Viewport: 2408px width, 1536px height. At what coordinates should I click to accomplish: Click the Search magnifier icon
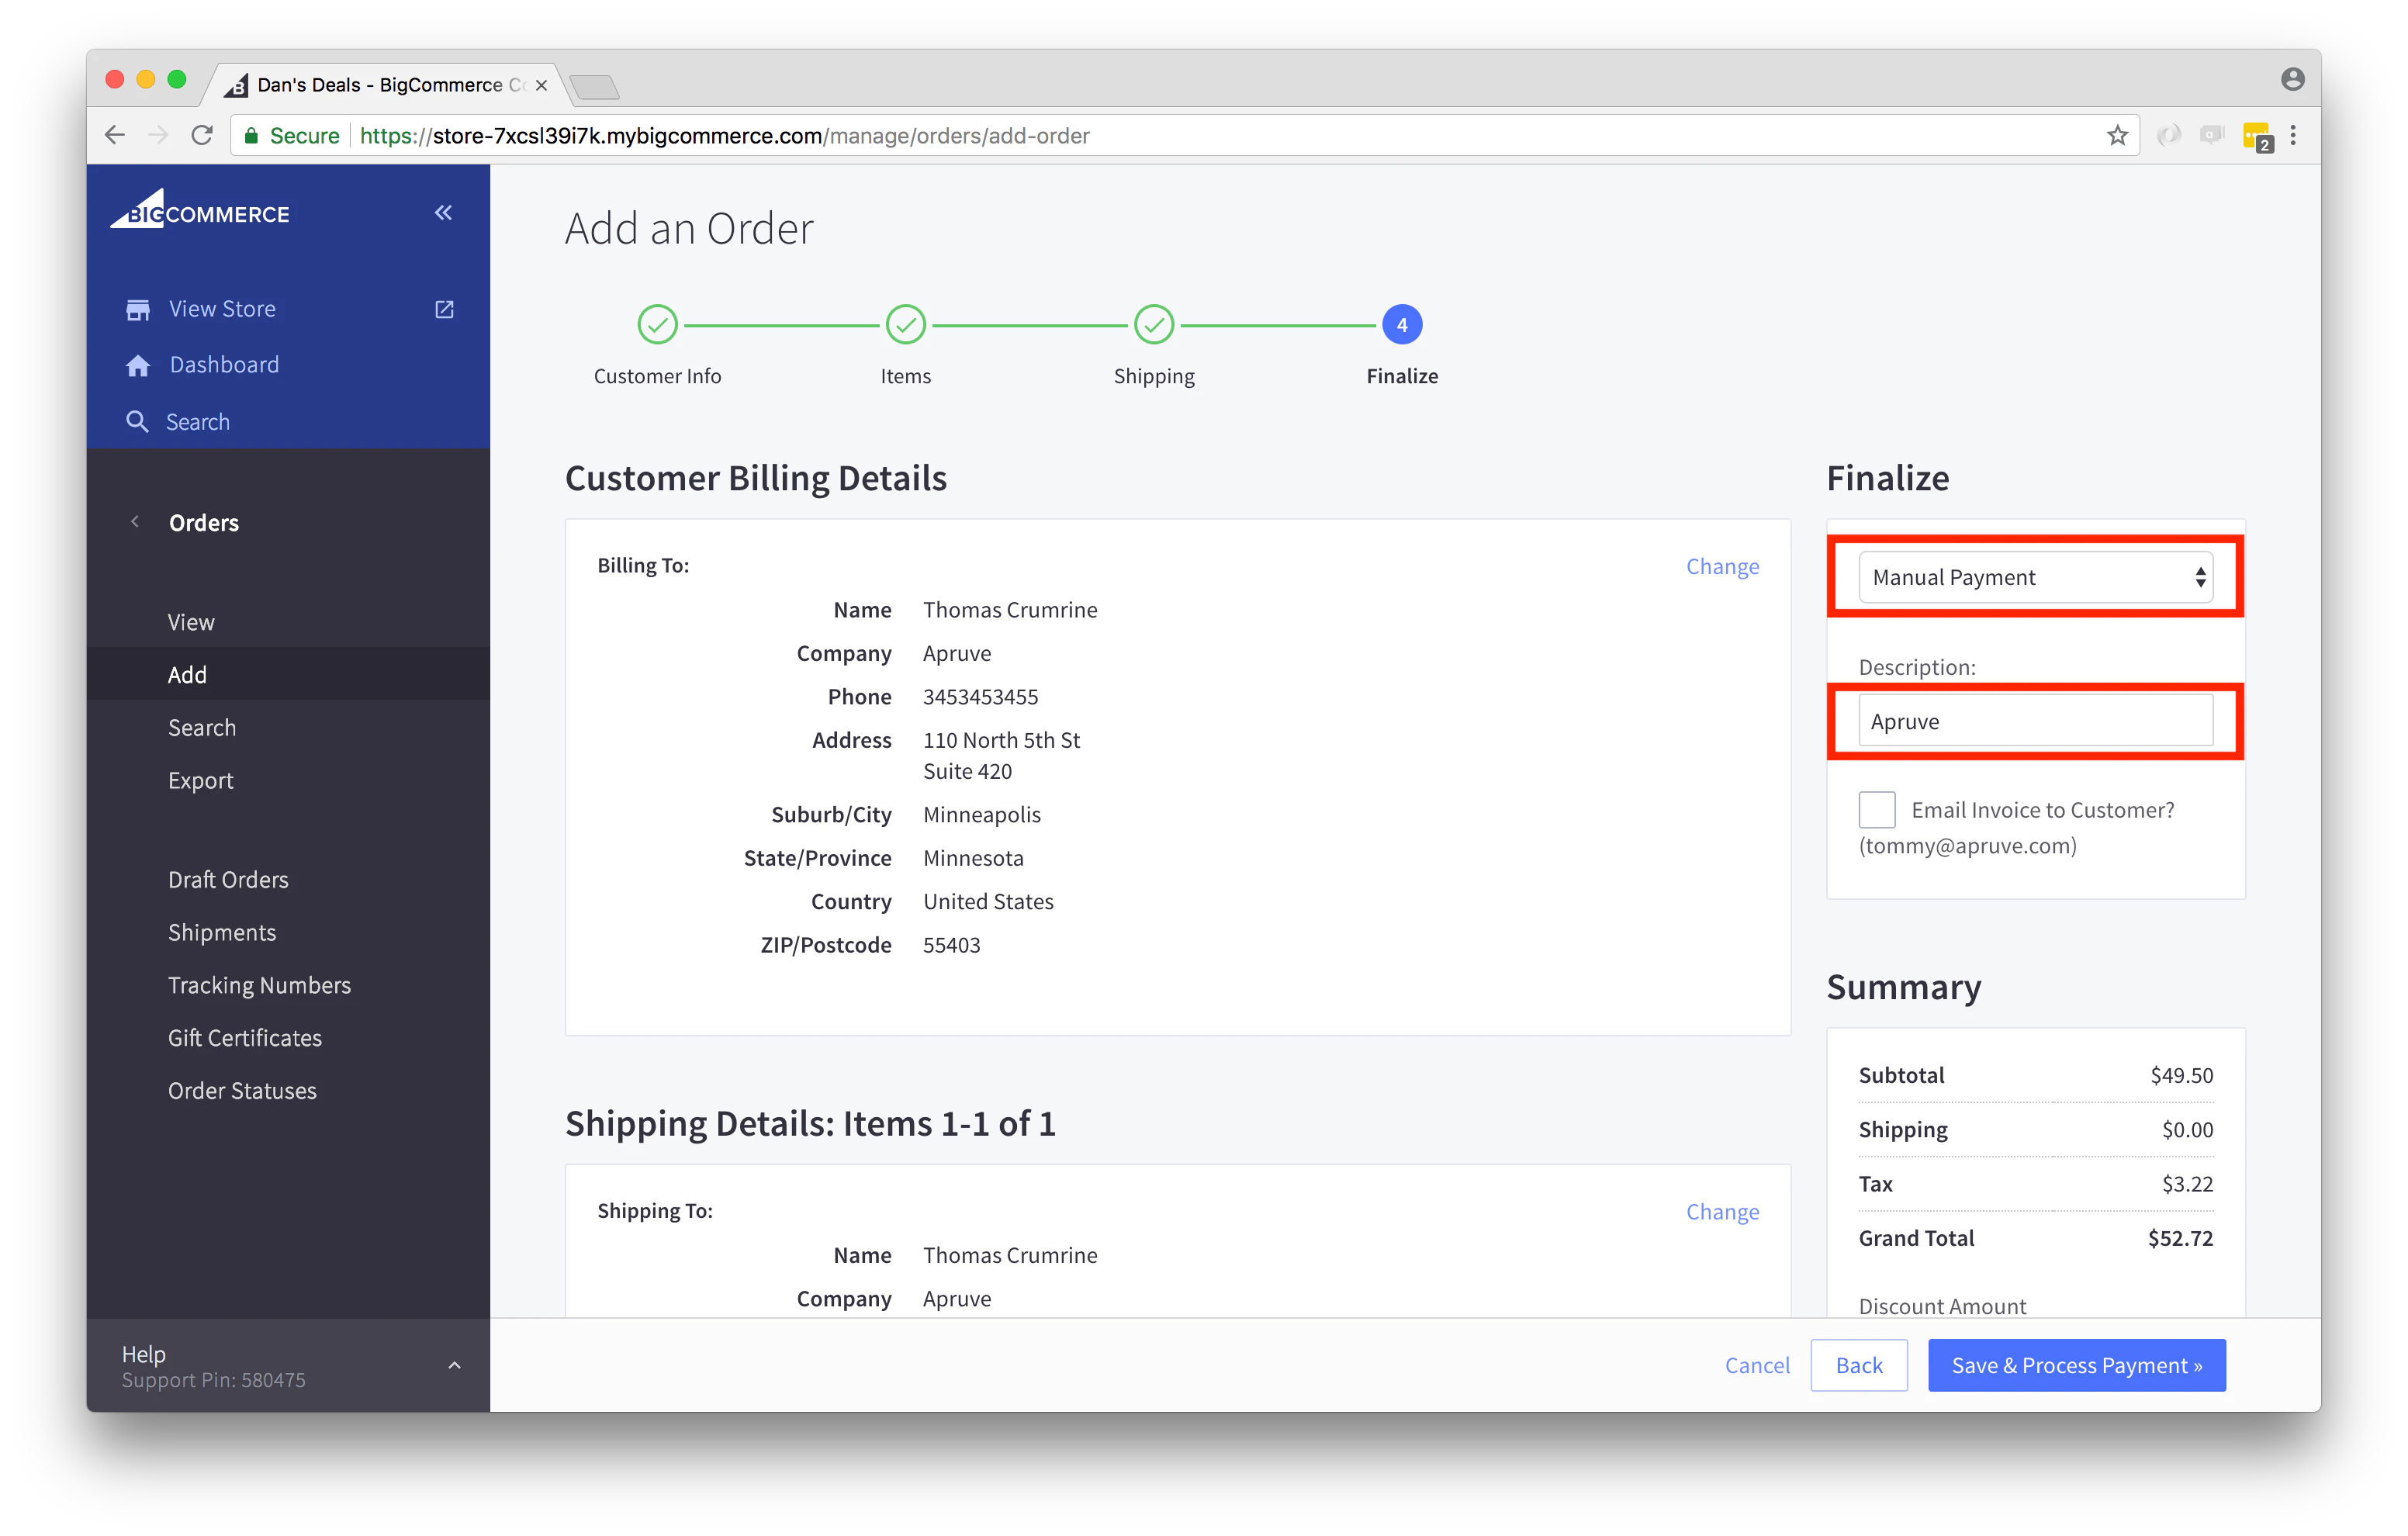[x=137, y=420]
